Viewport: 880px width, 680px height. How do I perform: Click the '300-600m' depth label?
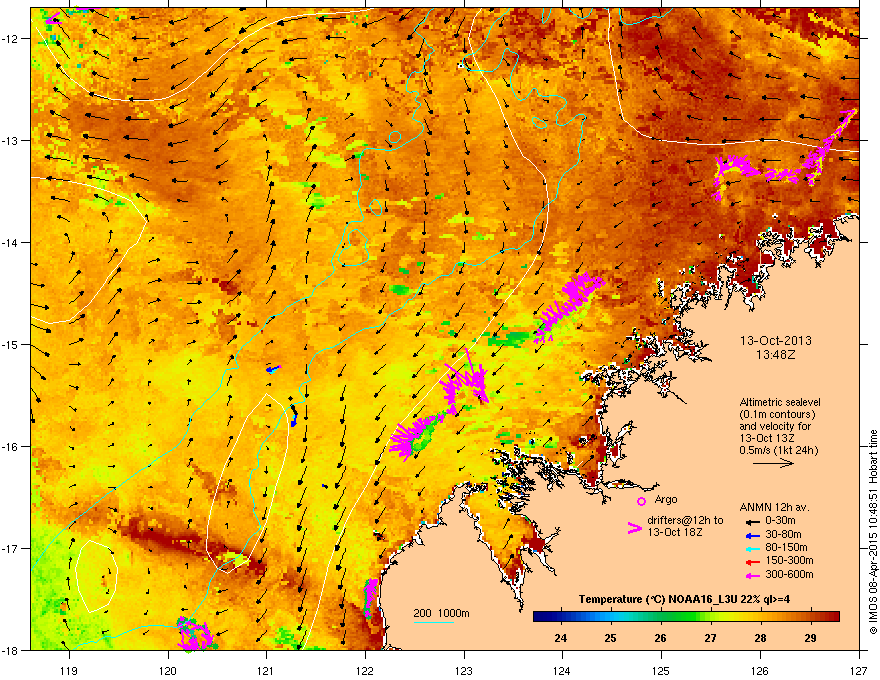[789, 574]
